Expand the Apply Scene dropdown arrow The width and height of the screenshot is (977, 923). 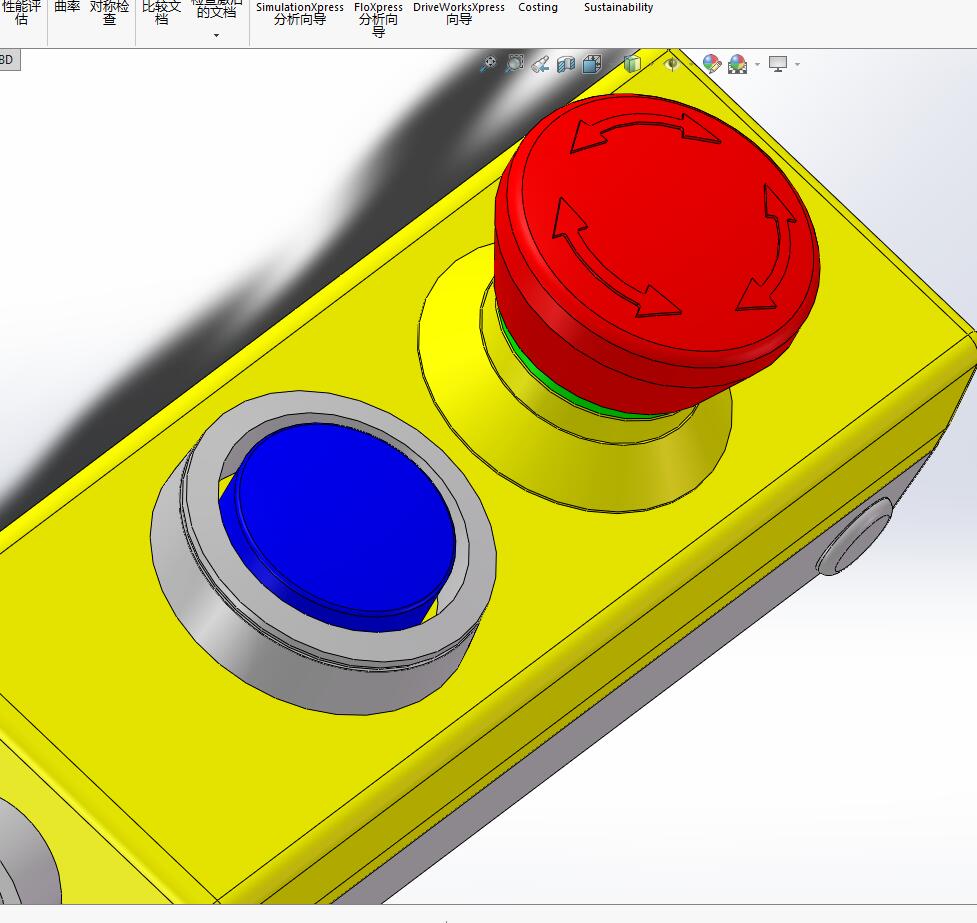point(757,64)
